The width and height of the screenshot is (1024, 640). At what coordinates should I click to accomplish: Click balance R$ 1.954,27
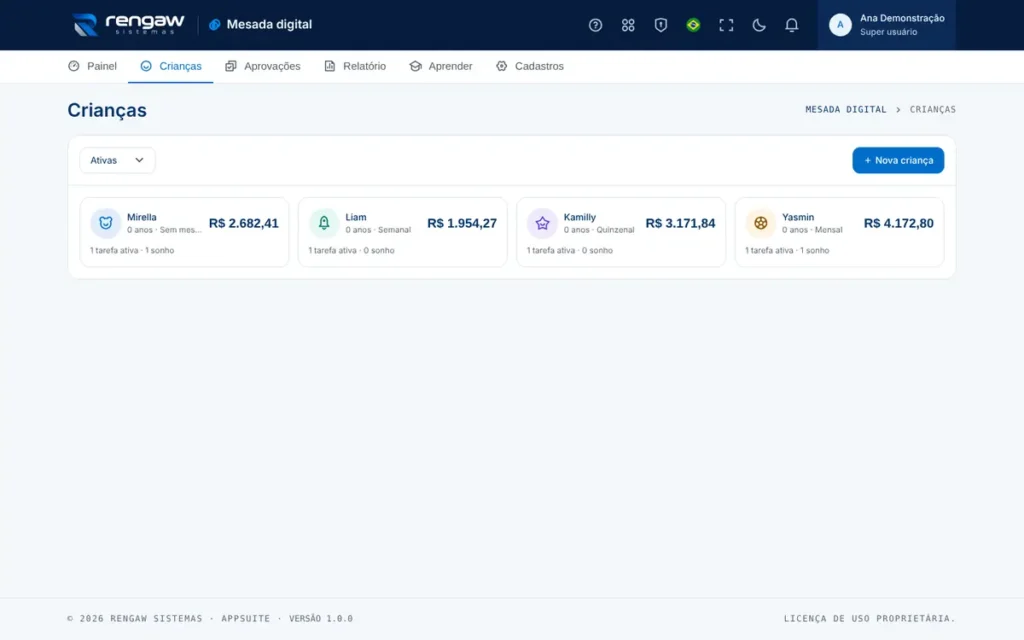(462, 223)
